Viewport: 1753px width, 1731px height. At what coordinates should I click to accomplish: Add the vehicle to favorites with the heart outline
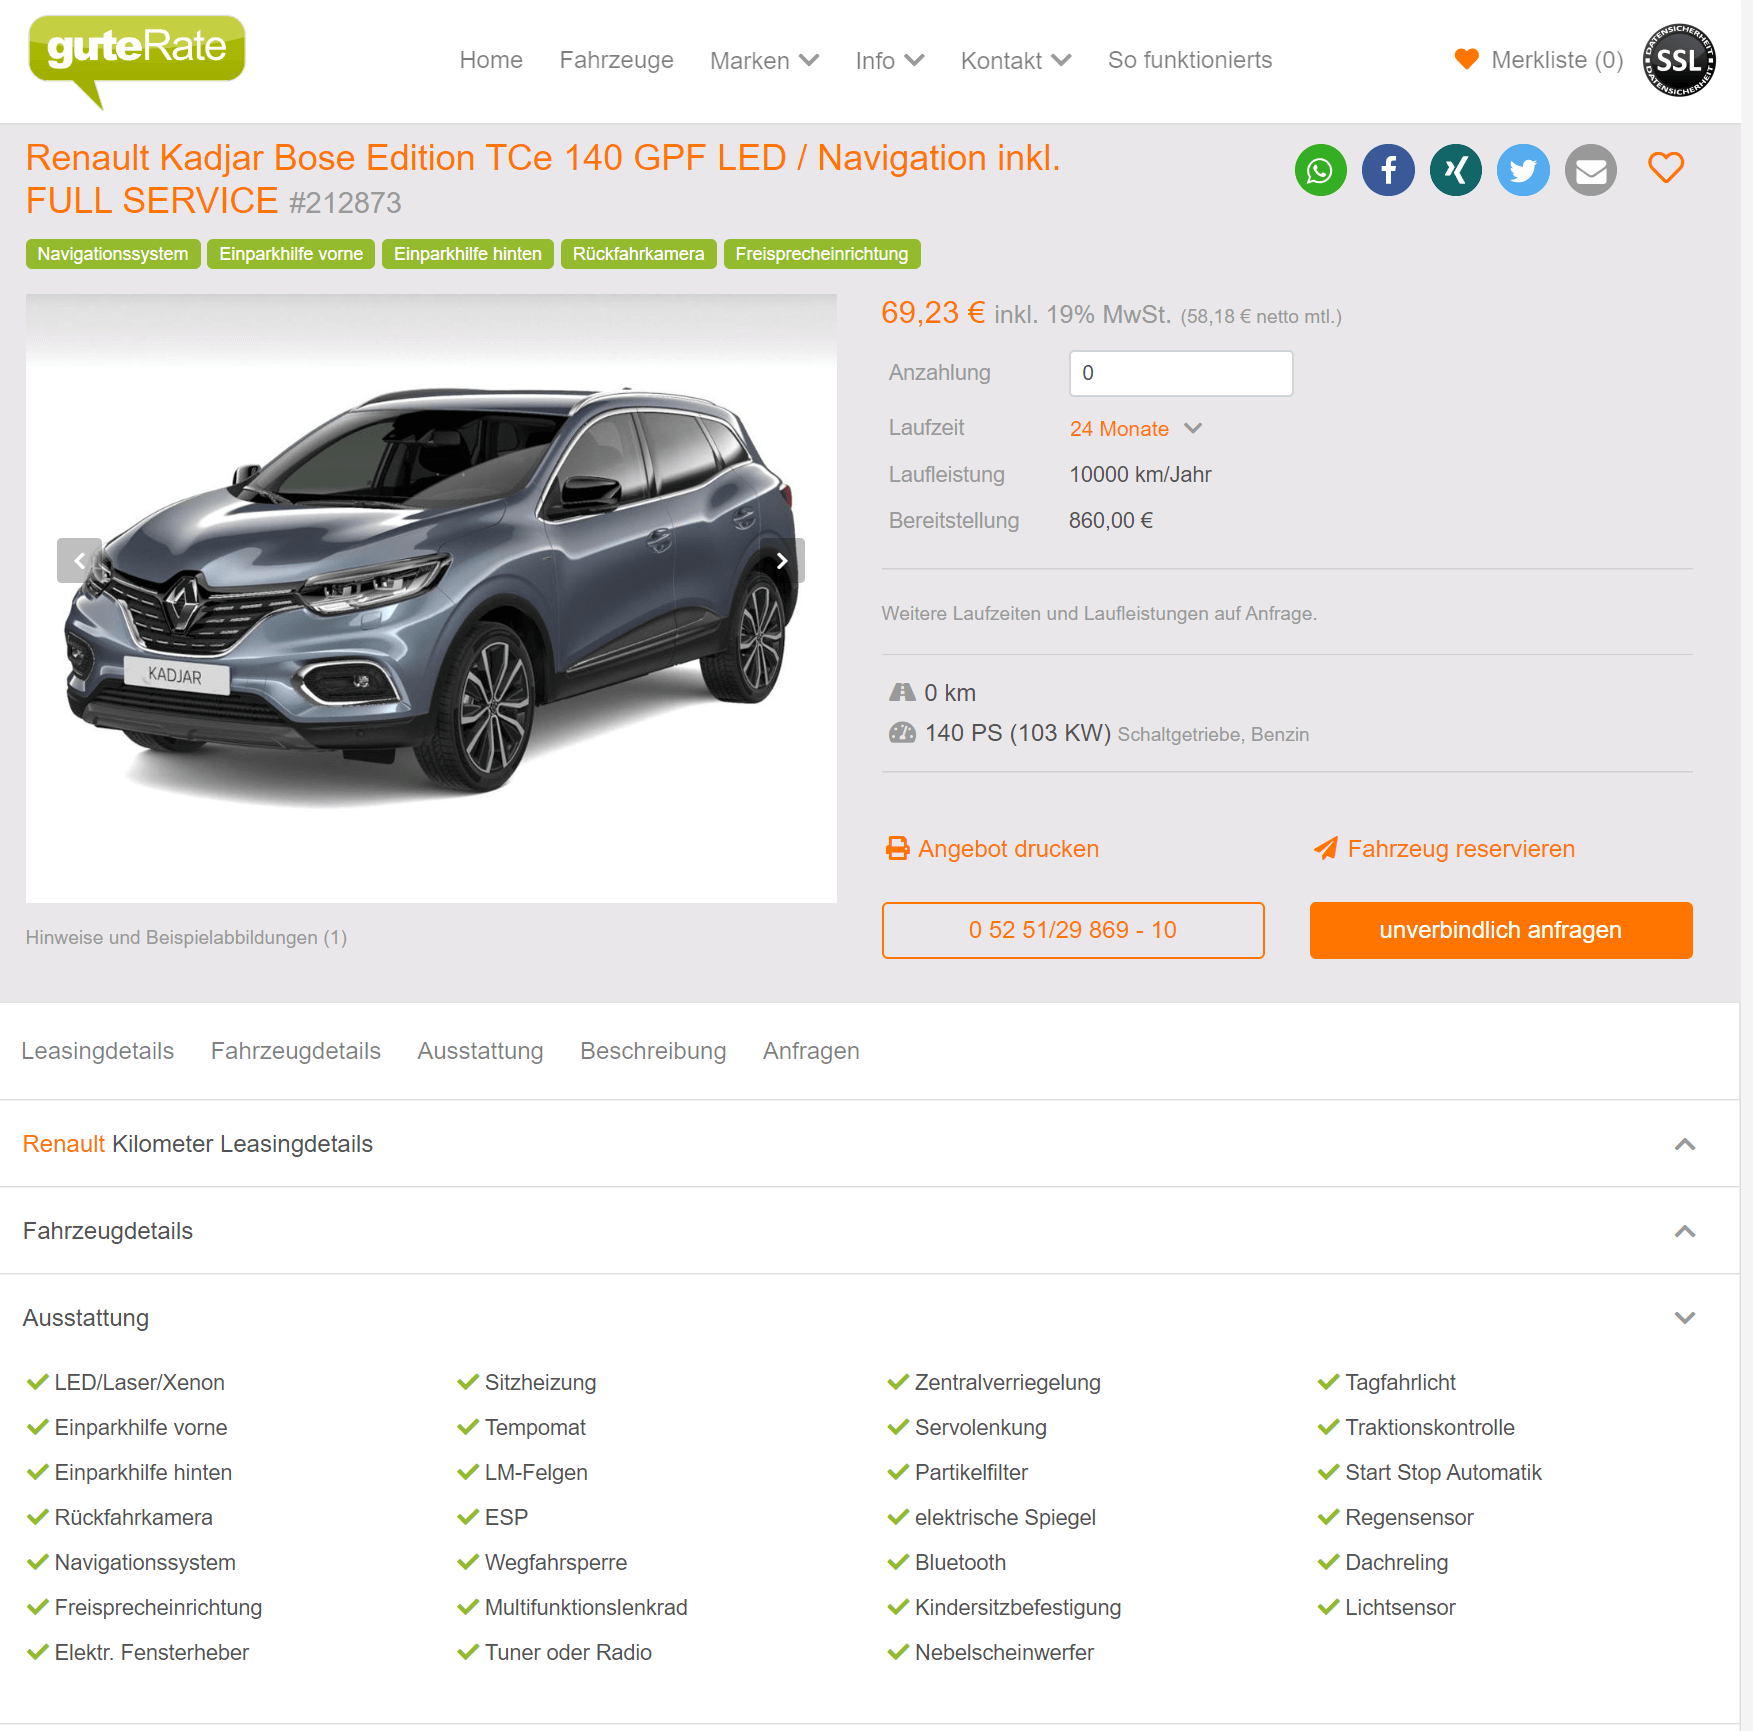tap(1666, 167)
